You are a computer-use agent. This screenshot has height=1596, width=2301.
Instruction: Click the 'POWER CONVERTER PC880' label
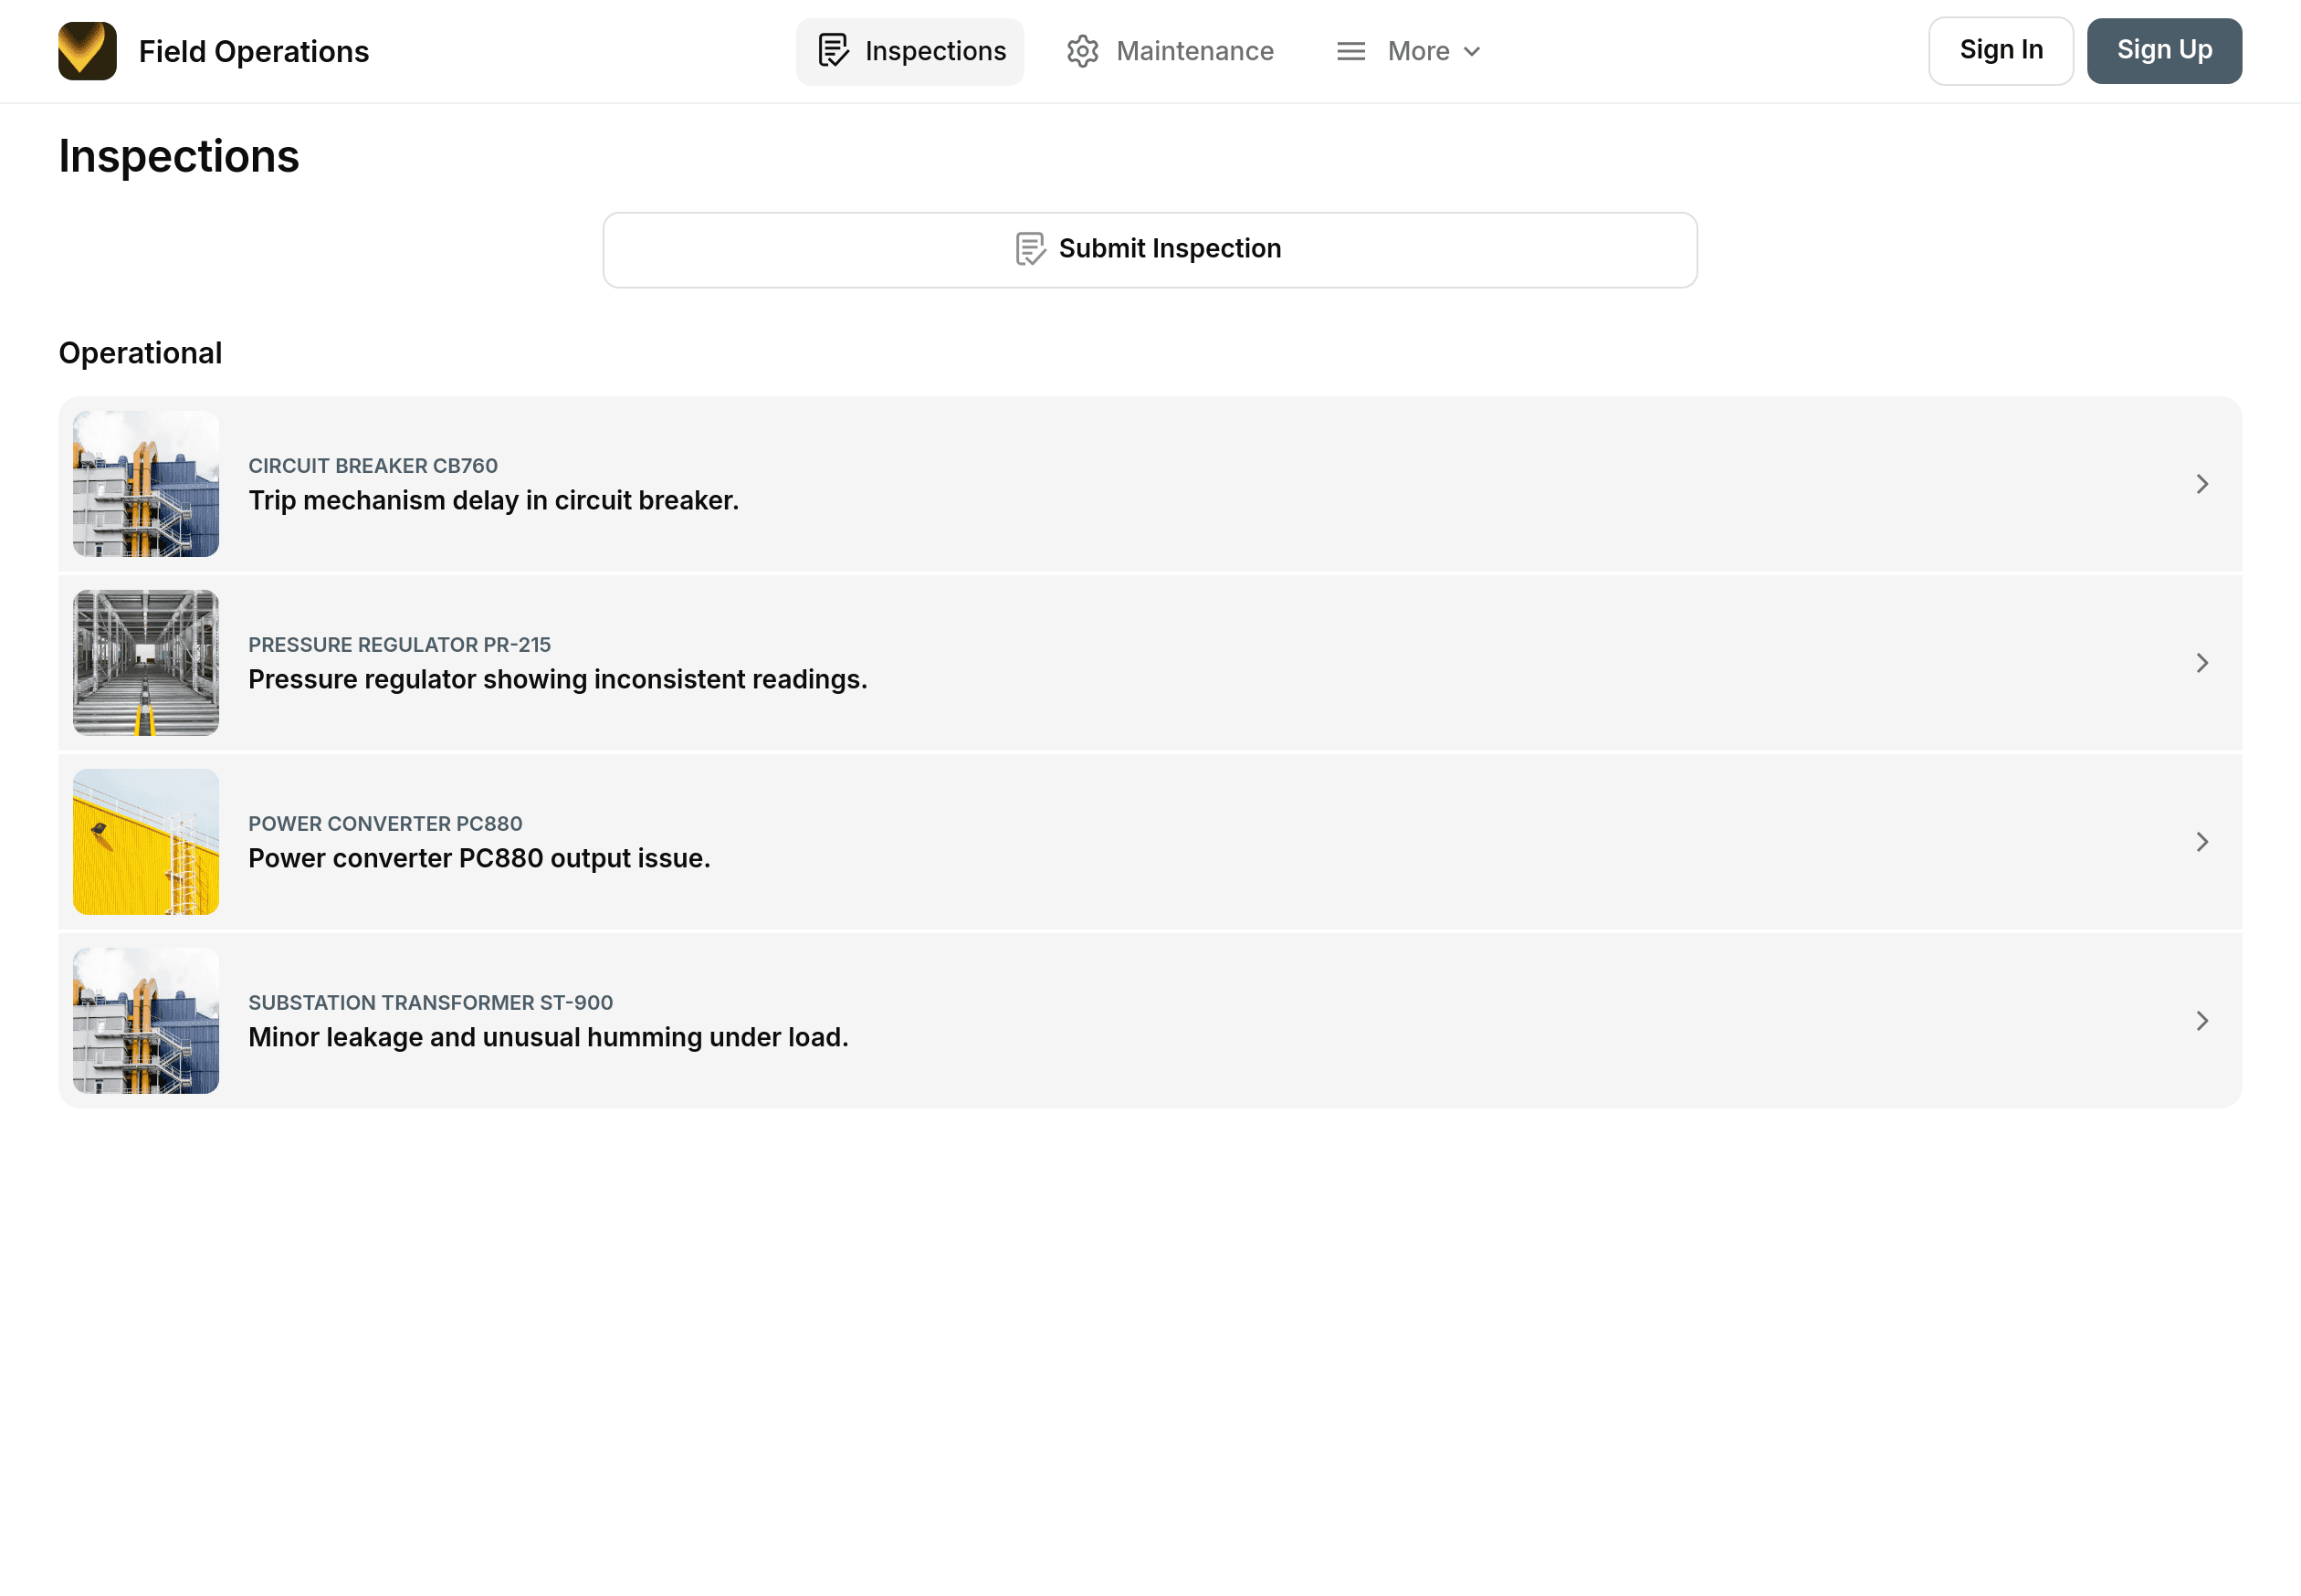click(386, 824)
